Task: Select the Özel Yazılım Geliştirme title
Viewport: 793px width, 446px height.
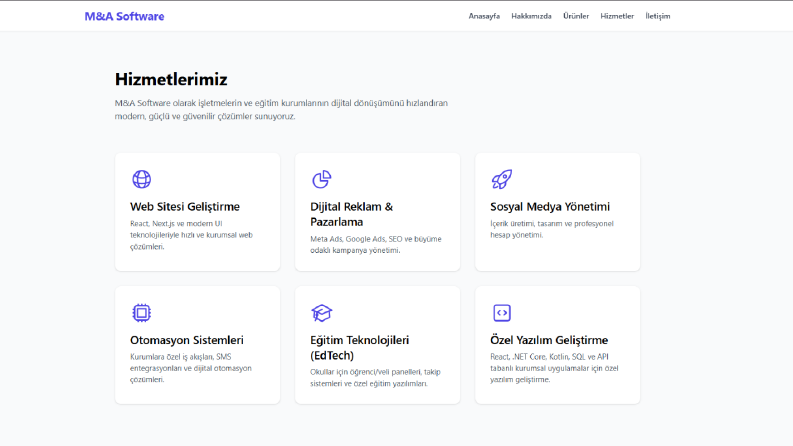Action: point(549,340)
